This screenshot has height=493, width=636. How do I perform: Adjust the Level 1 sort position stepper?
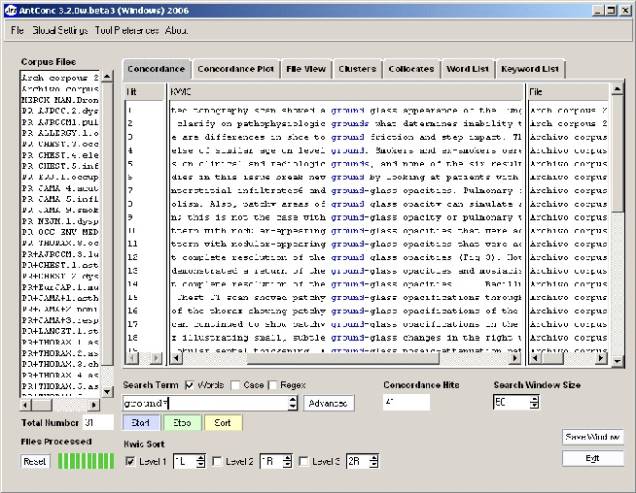coord(201,461)
